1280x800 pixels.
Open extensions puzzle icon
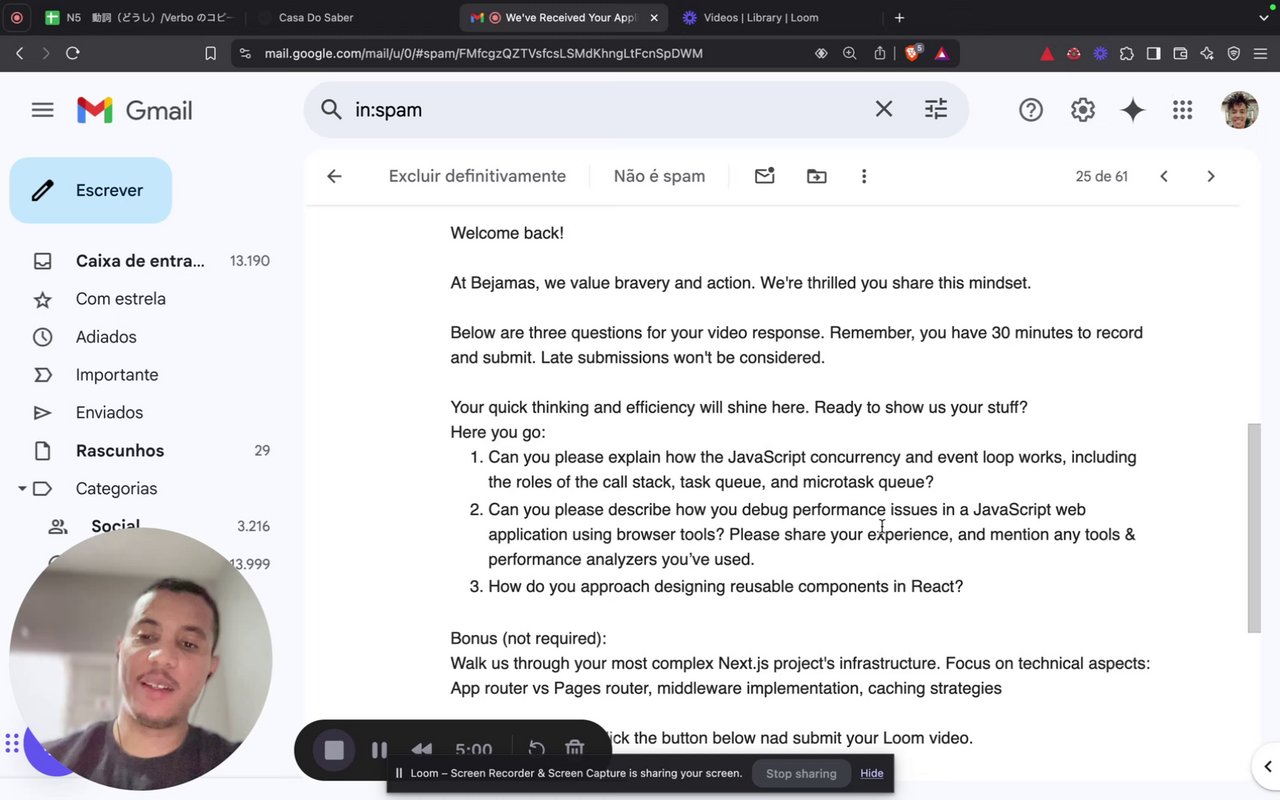pyautogui.click(x=1127, y=53)
